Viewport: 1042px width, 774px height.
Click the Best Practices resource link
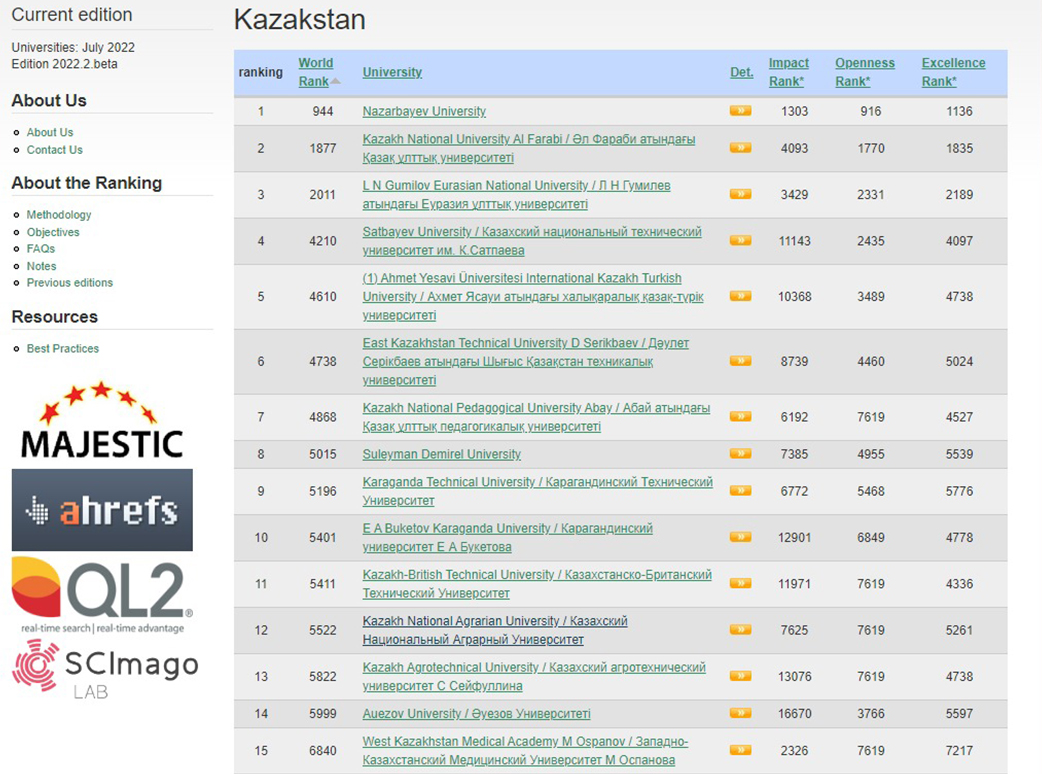click(63, 349)
